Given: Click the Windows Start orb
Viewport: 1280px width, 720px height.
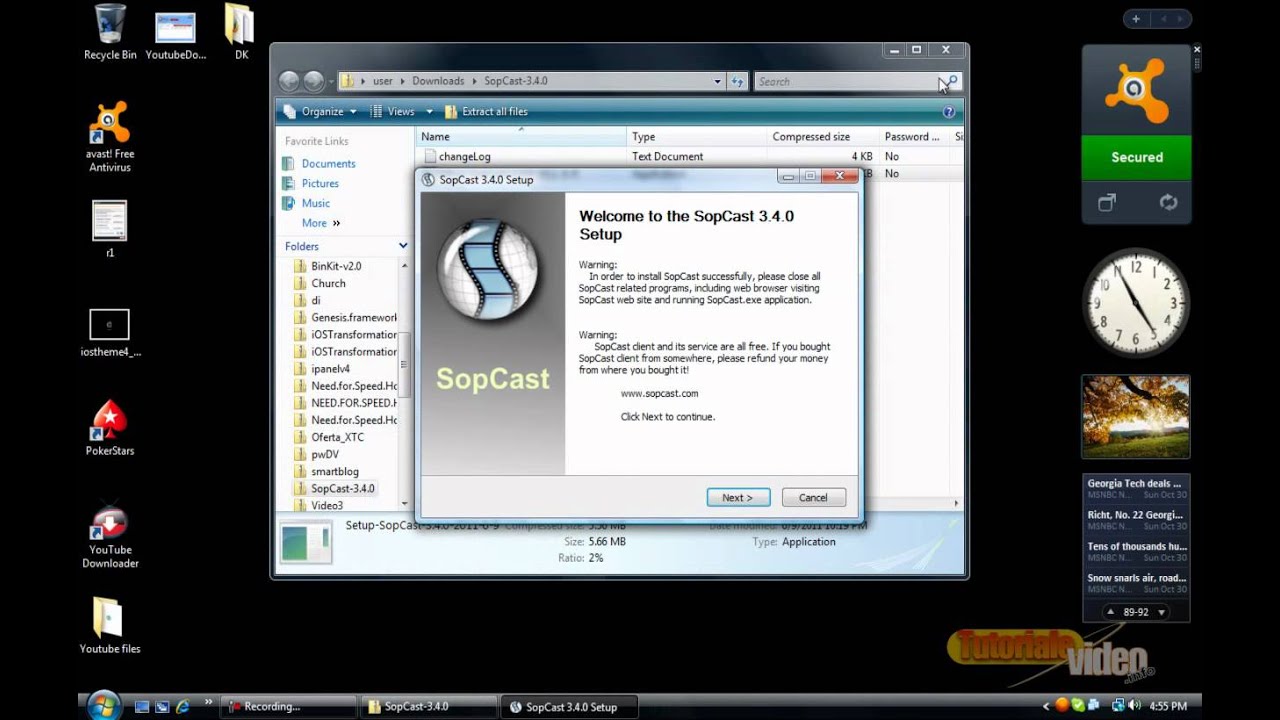Looking at the screenshot, I should pyautogui.click(x=104, y=706).
